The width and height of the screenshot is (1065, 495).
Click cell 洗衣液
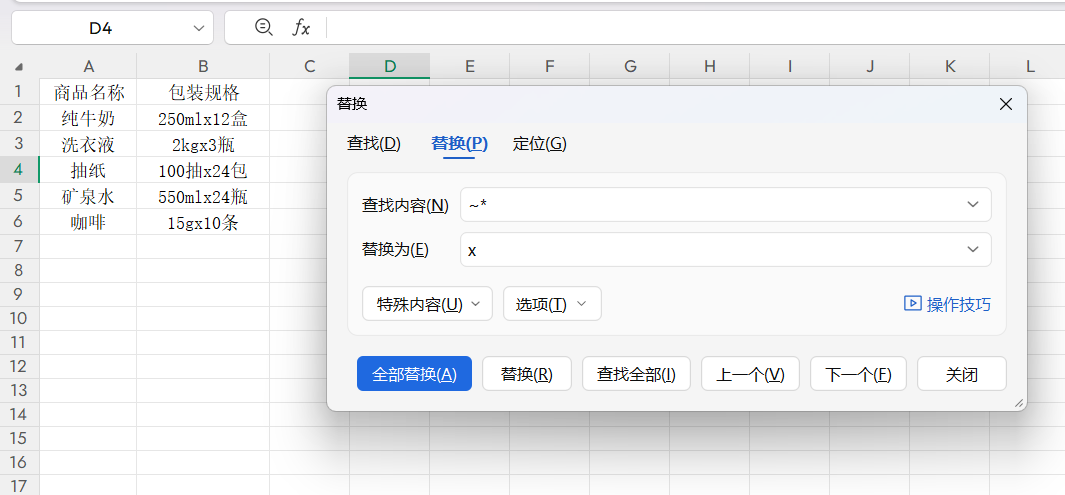click(88, 144)
